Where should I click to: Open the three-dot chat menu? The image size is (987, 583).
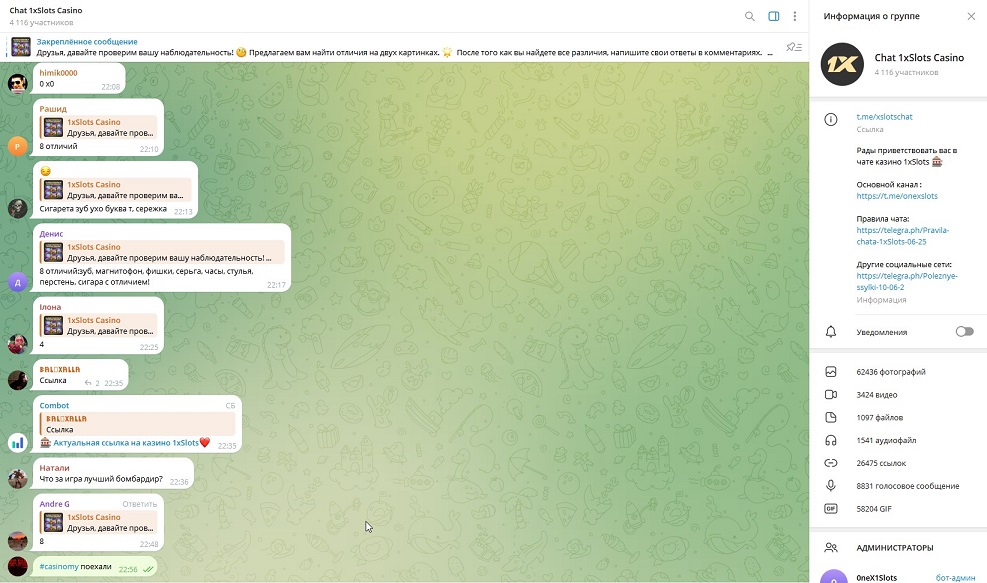(x=795, y=16)
